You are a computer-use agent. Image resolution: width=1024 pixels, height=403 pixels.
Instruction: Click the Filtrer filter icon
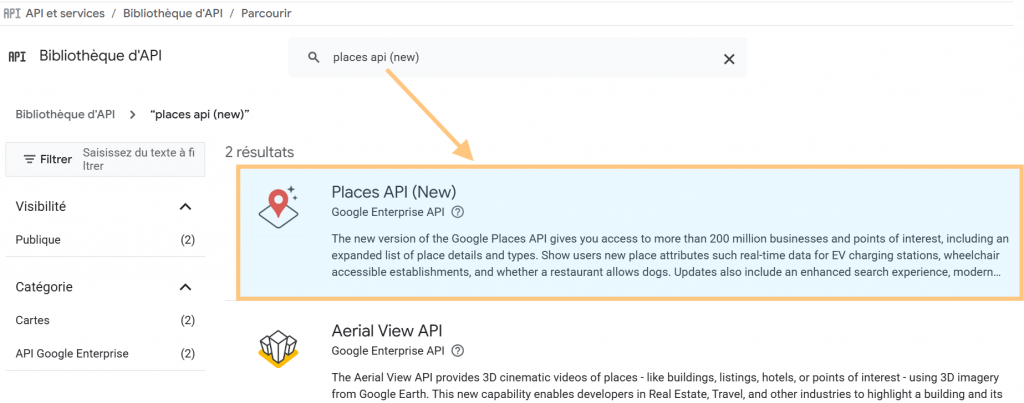[29, 159]
